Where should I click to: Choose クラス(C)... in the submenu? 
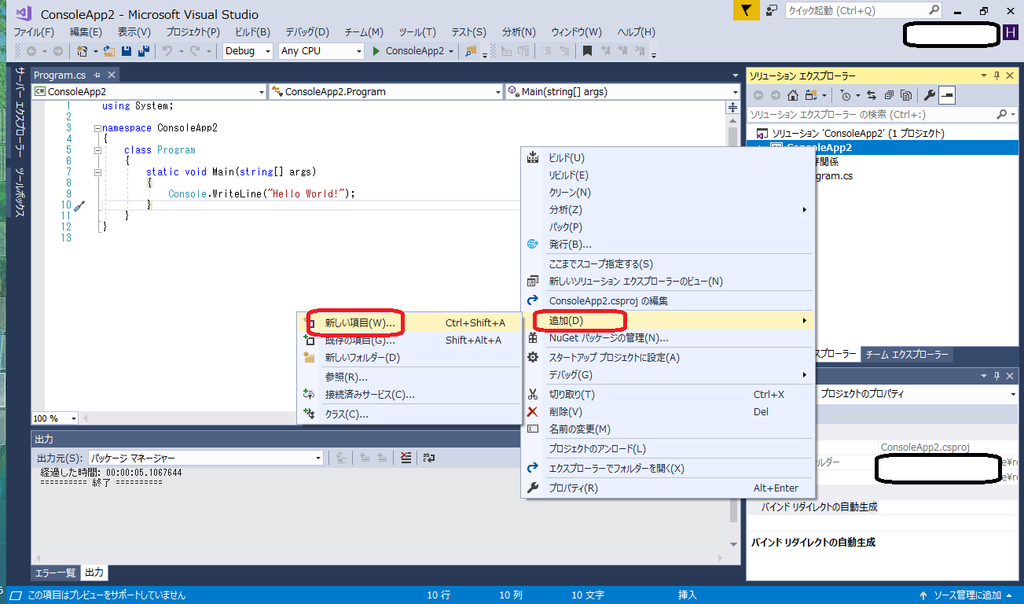coord(409,414)
